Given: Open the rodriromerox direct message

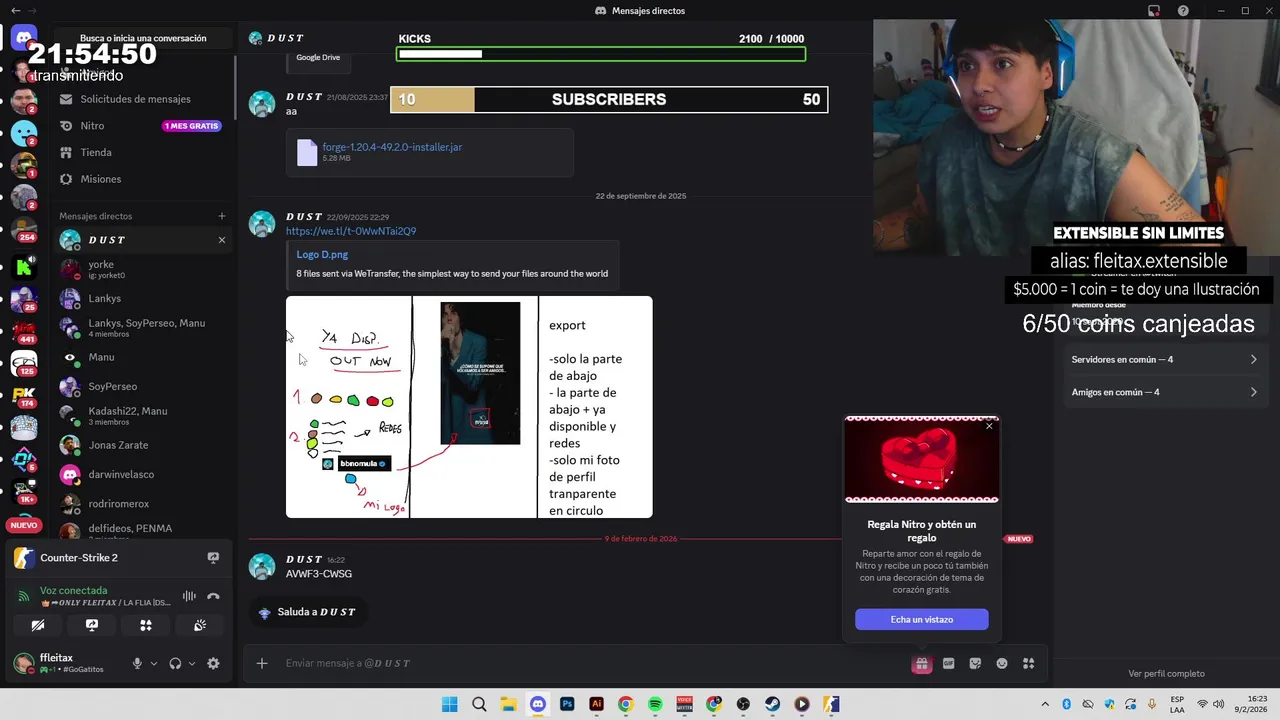Looking at the screenshot, I should coord(142,504).
